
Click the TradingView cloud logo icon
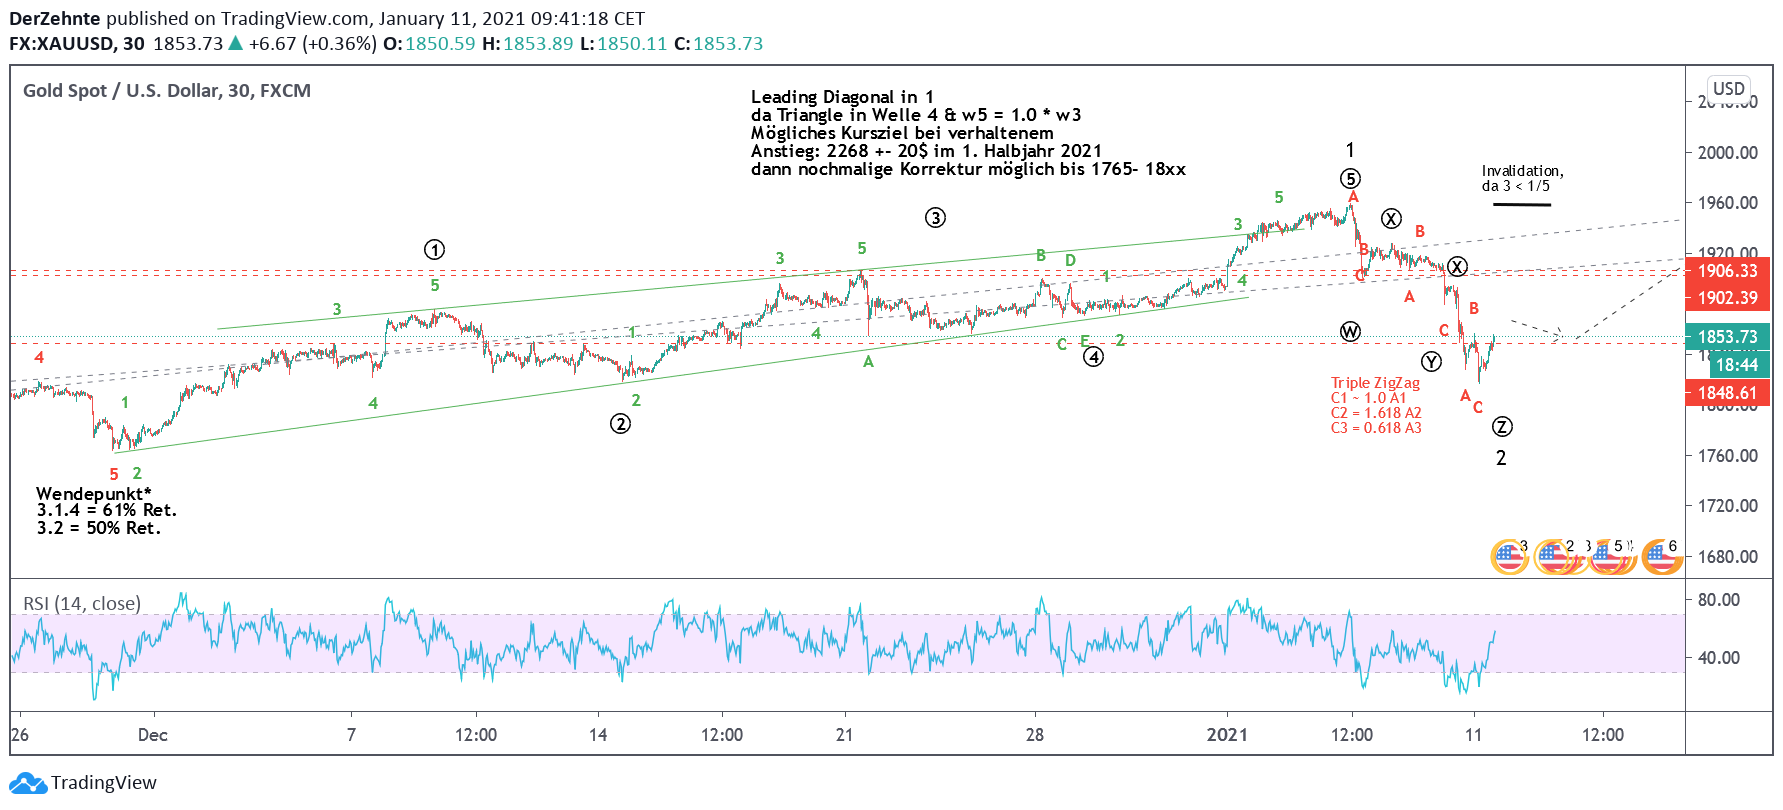tap(28, 783)
